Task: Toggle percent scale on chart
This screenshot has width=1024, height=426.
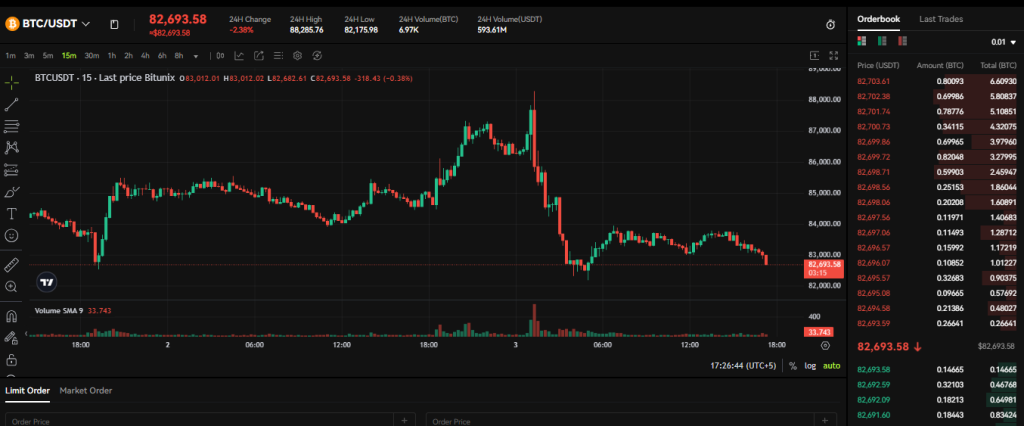Action: [x=793, y=366]
